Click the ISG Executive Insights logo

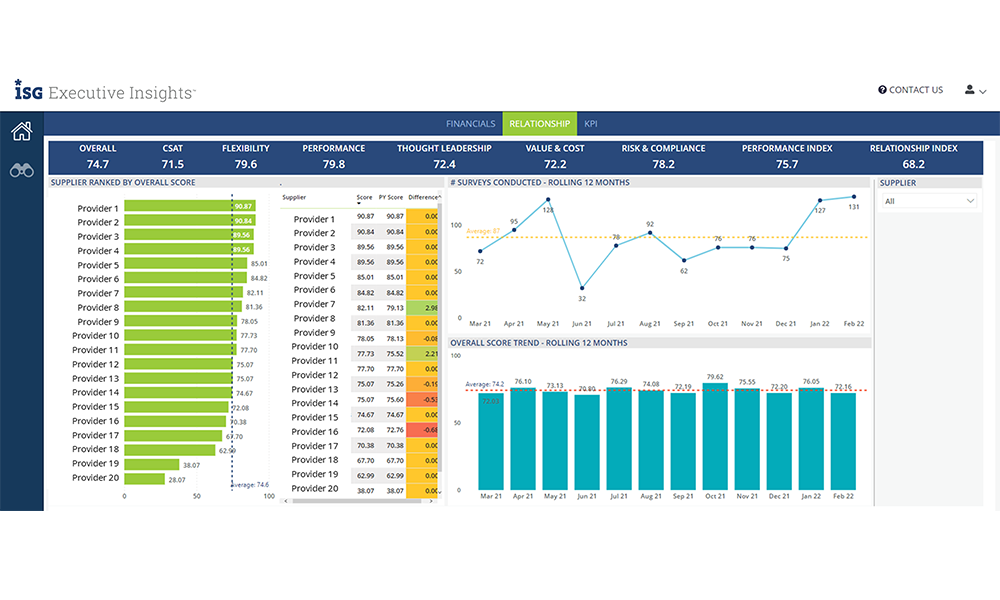(x=105, y=91)
